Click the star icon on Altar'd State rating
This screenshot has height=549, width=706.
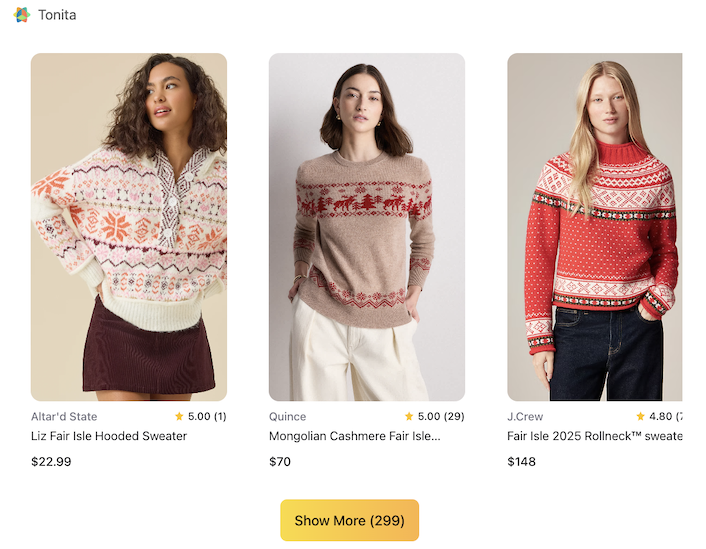pos(179,416)
